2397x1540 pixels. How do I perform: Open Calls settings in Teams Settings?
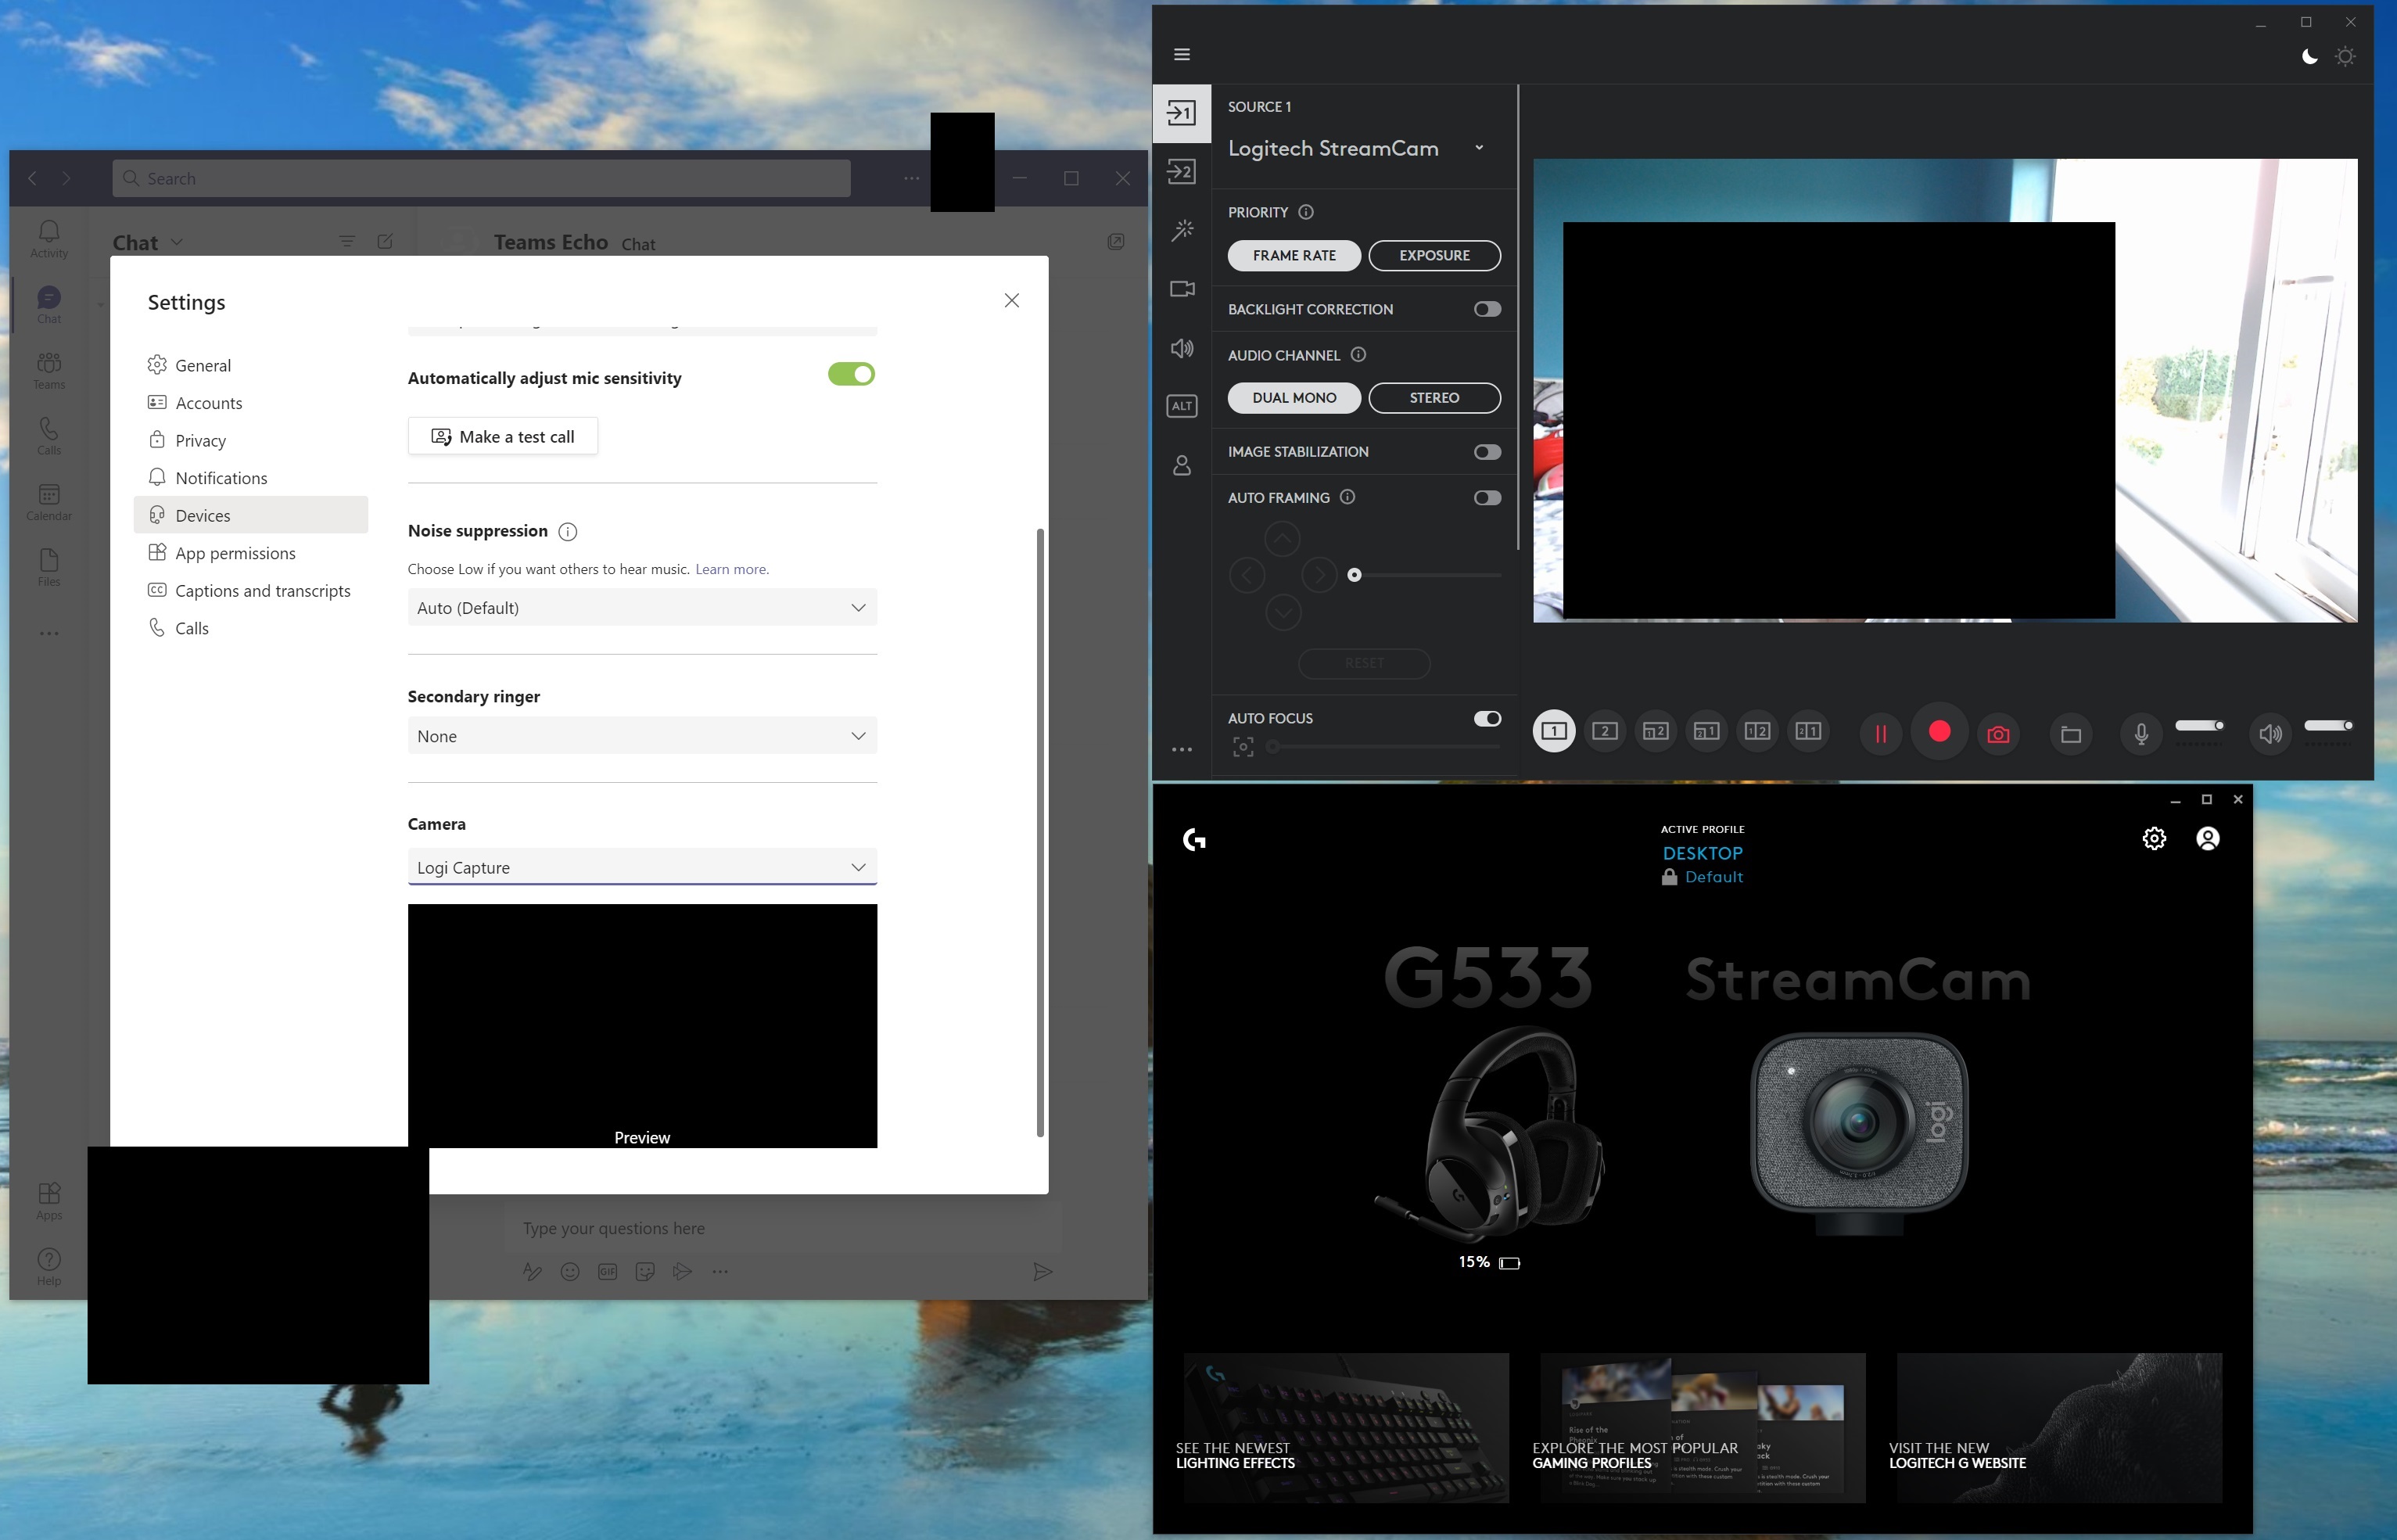click(x=251, y=628)
